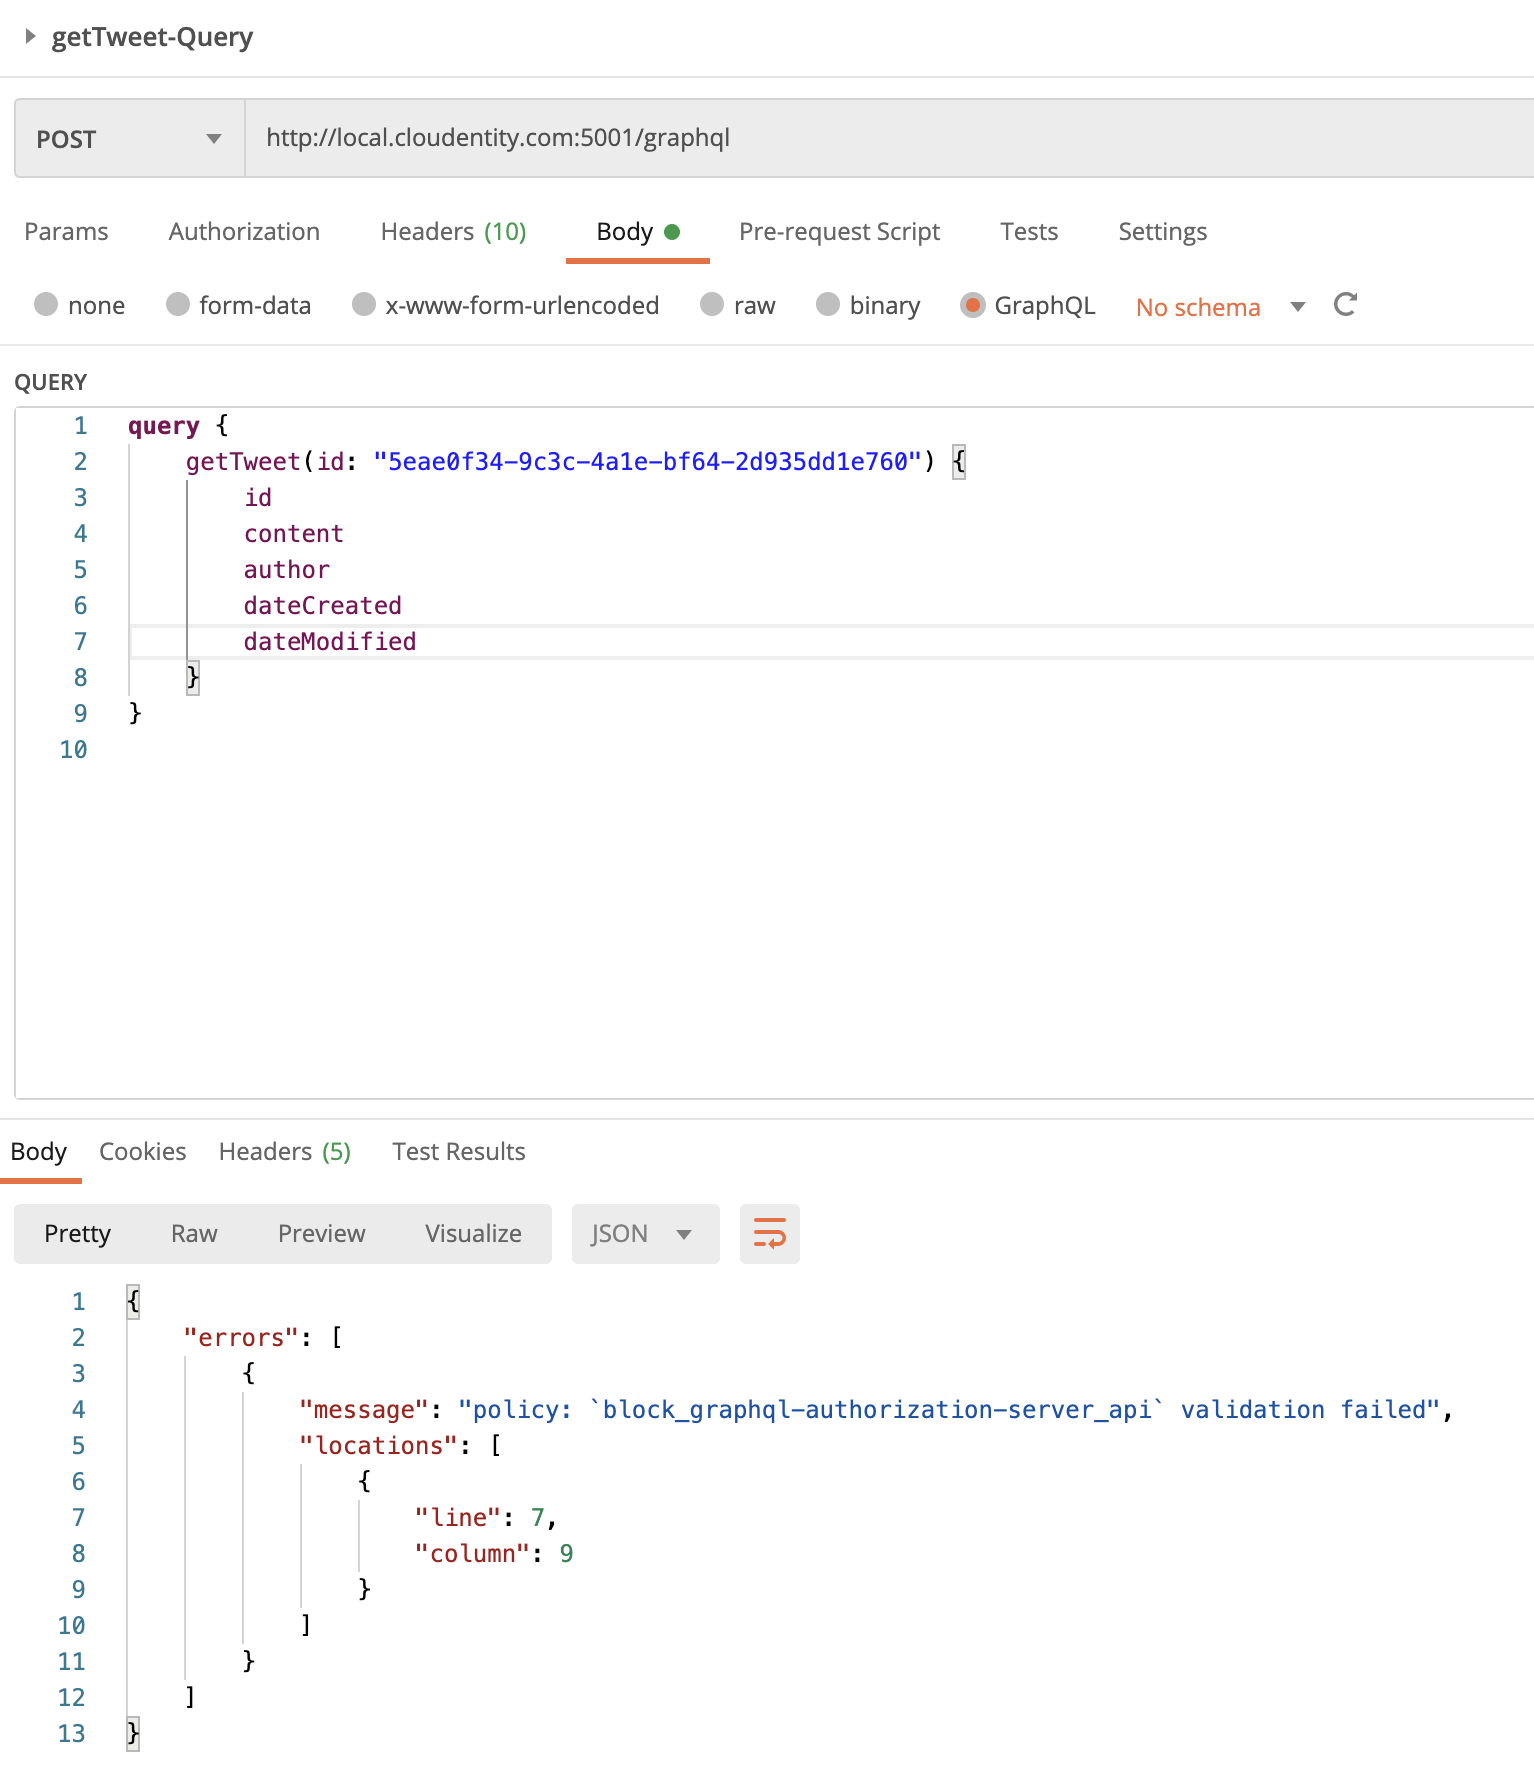The height and width of the screenshot is (1772, 1534).
Task: Open the JSON format dropdown
Action: (645, 1234)
